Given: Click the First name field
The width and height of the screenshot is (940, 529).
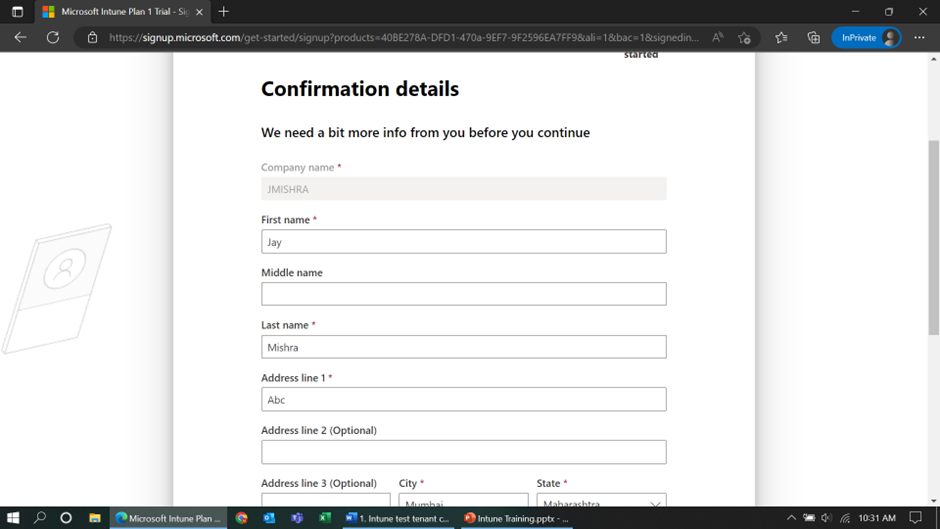Looking at the screenshot, I should [463, 242].
